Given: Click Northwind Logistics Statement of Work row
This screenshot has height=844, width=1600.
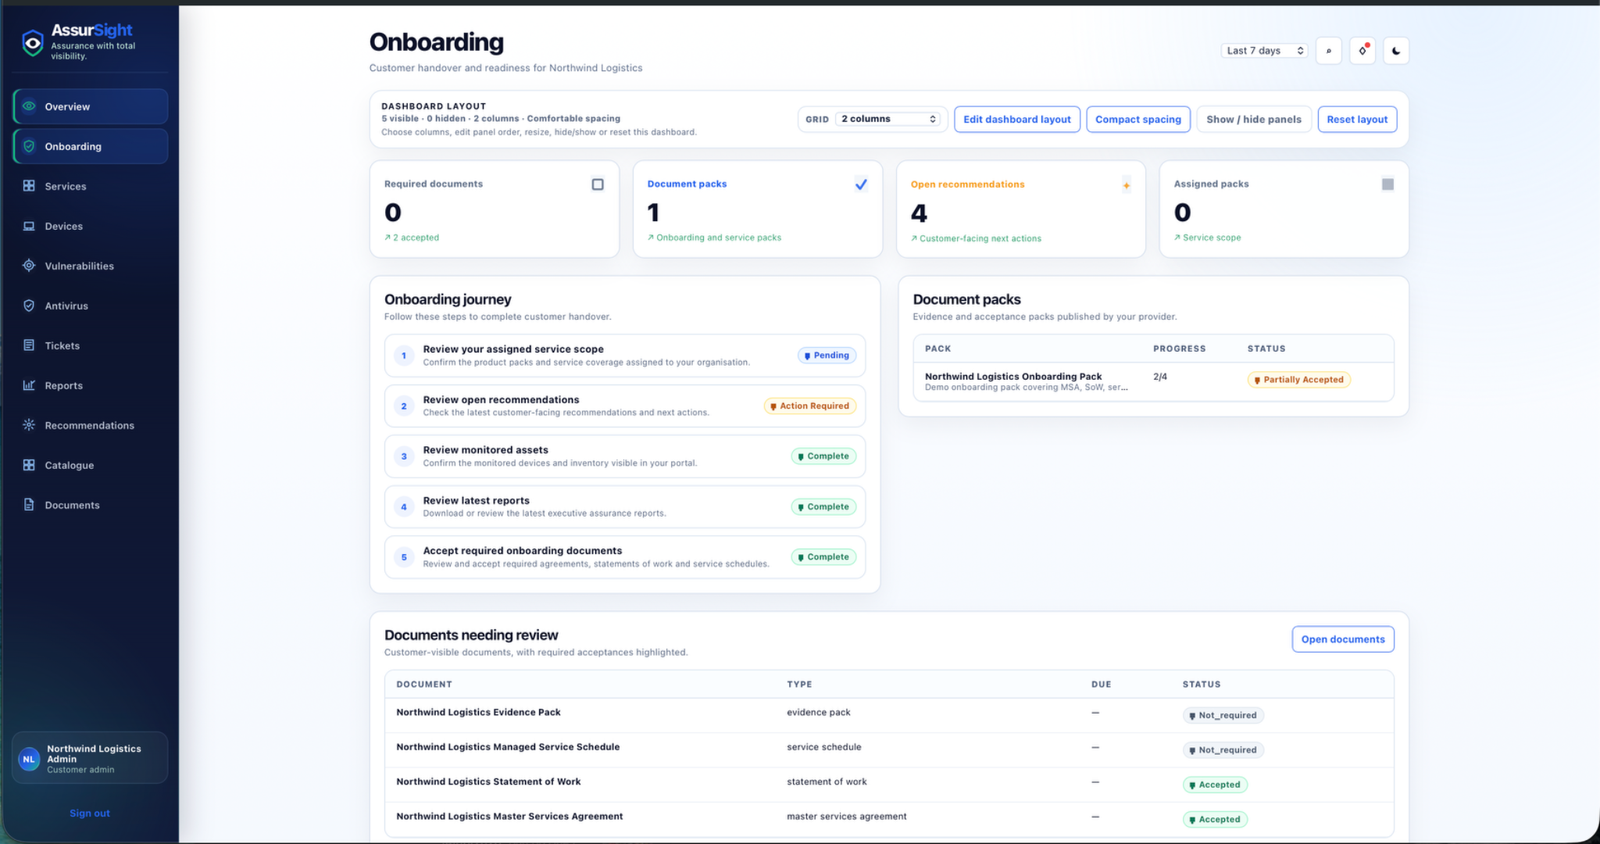Looking at the screenshot, I should pyautogui.click(x=889, y=783).
